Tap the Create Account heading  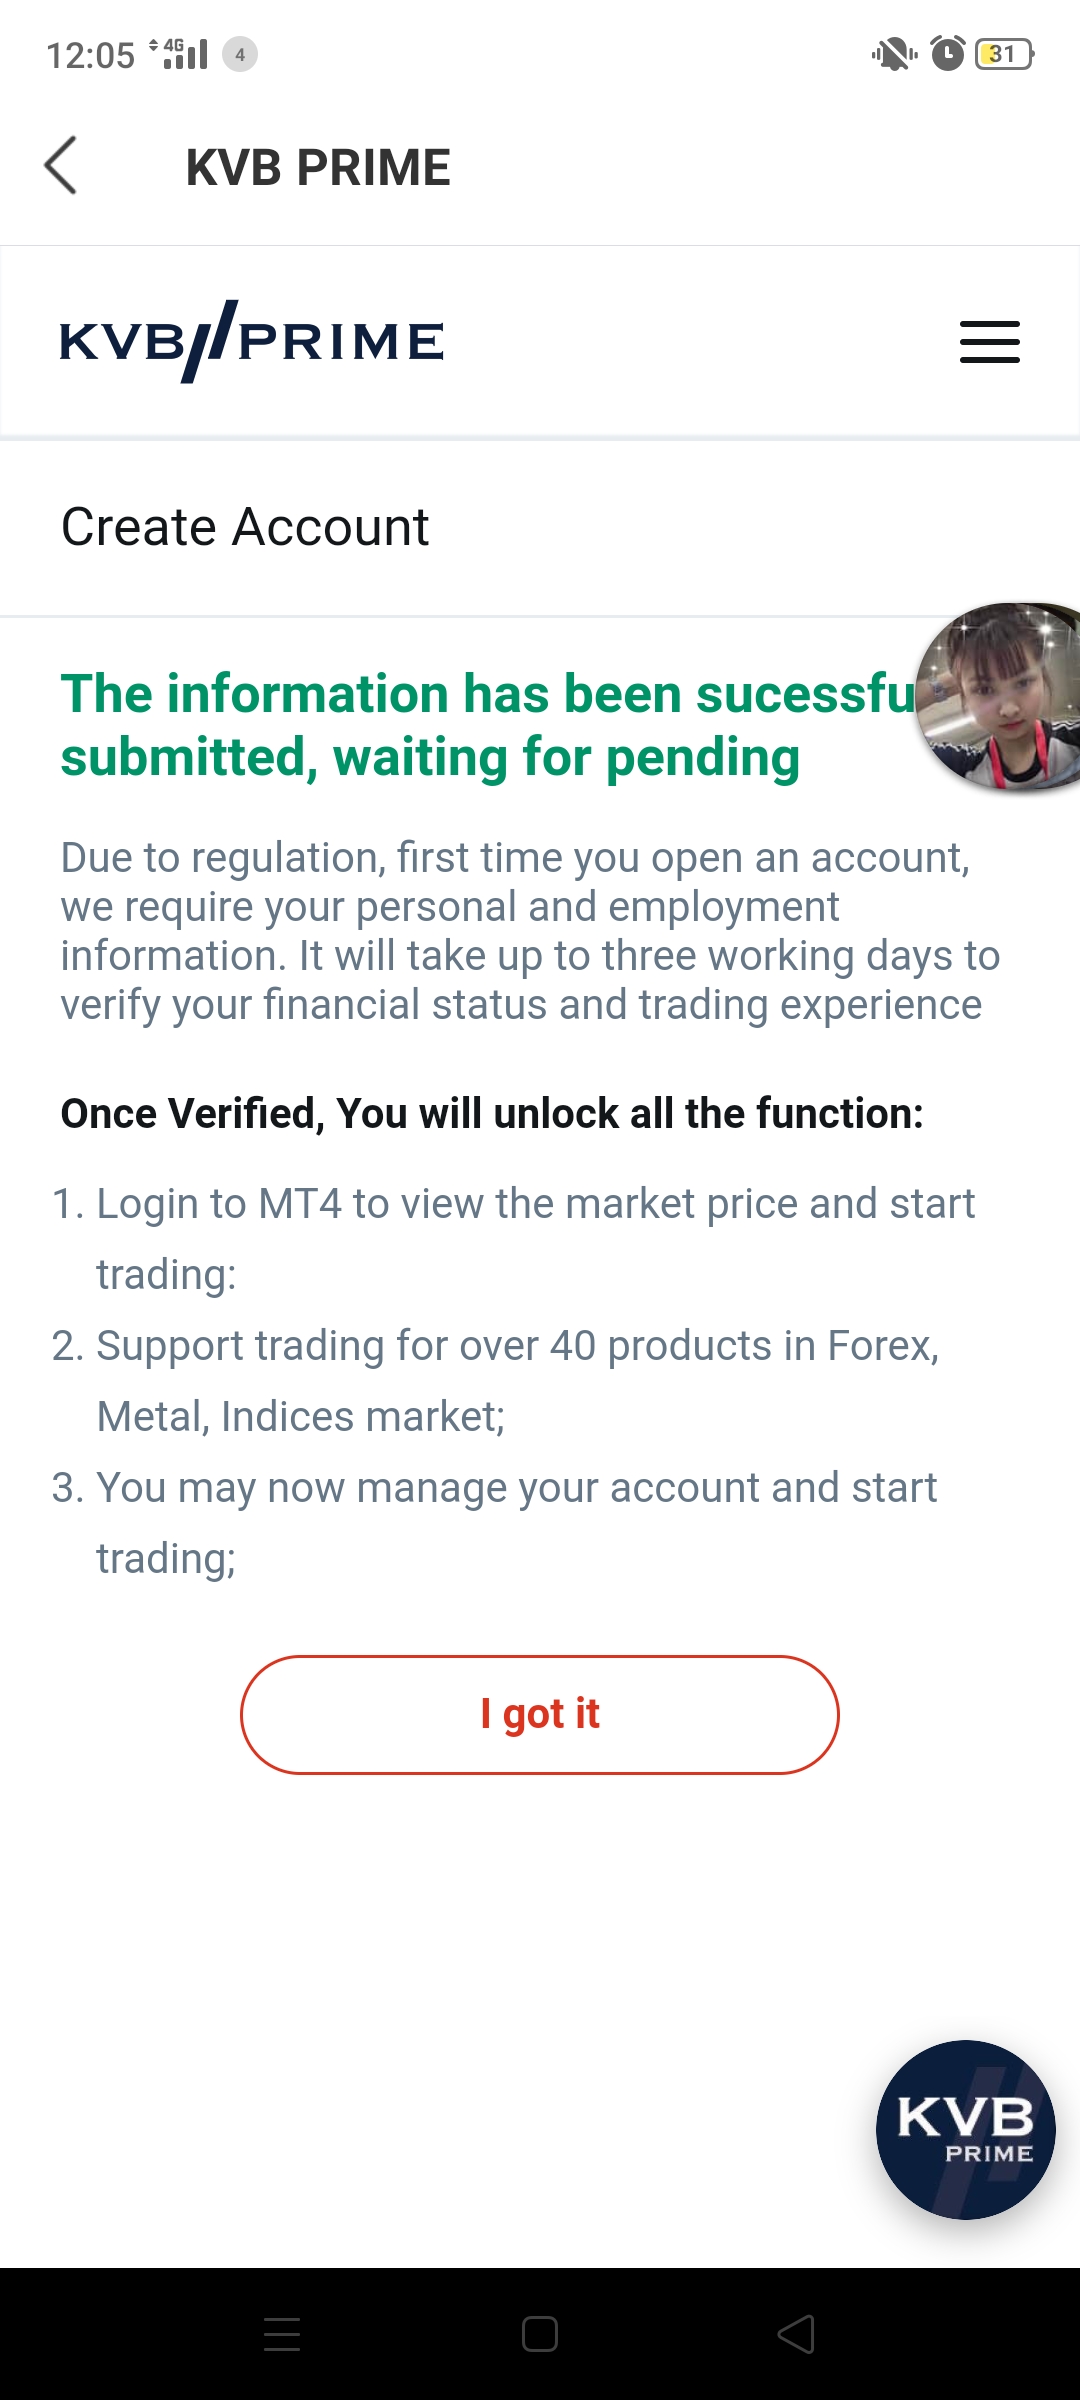245,527
